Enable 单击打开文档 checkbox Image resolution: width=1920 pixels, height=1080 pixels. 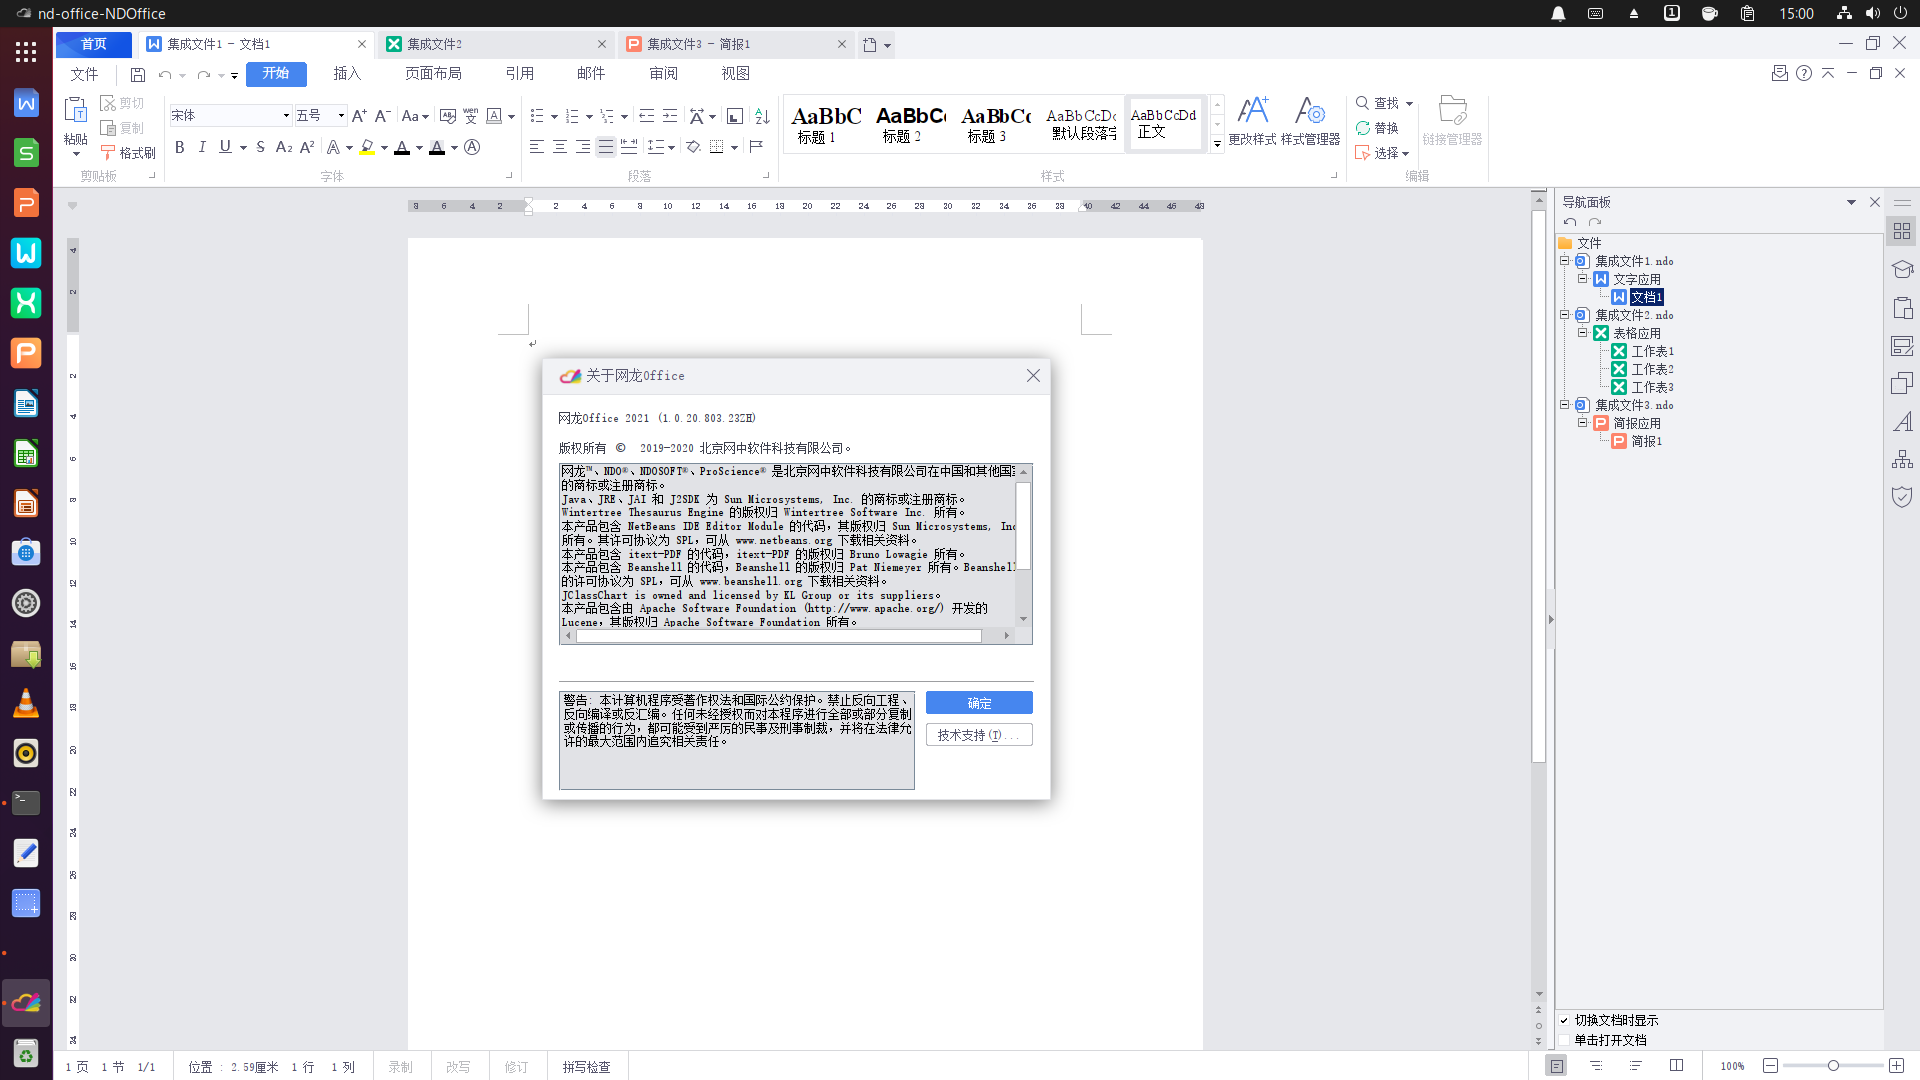(1565, 1040)
